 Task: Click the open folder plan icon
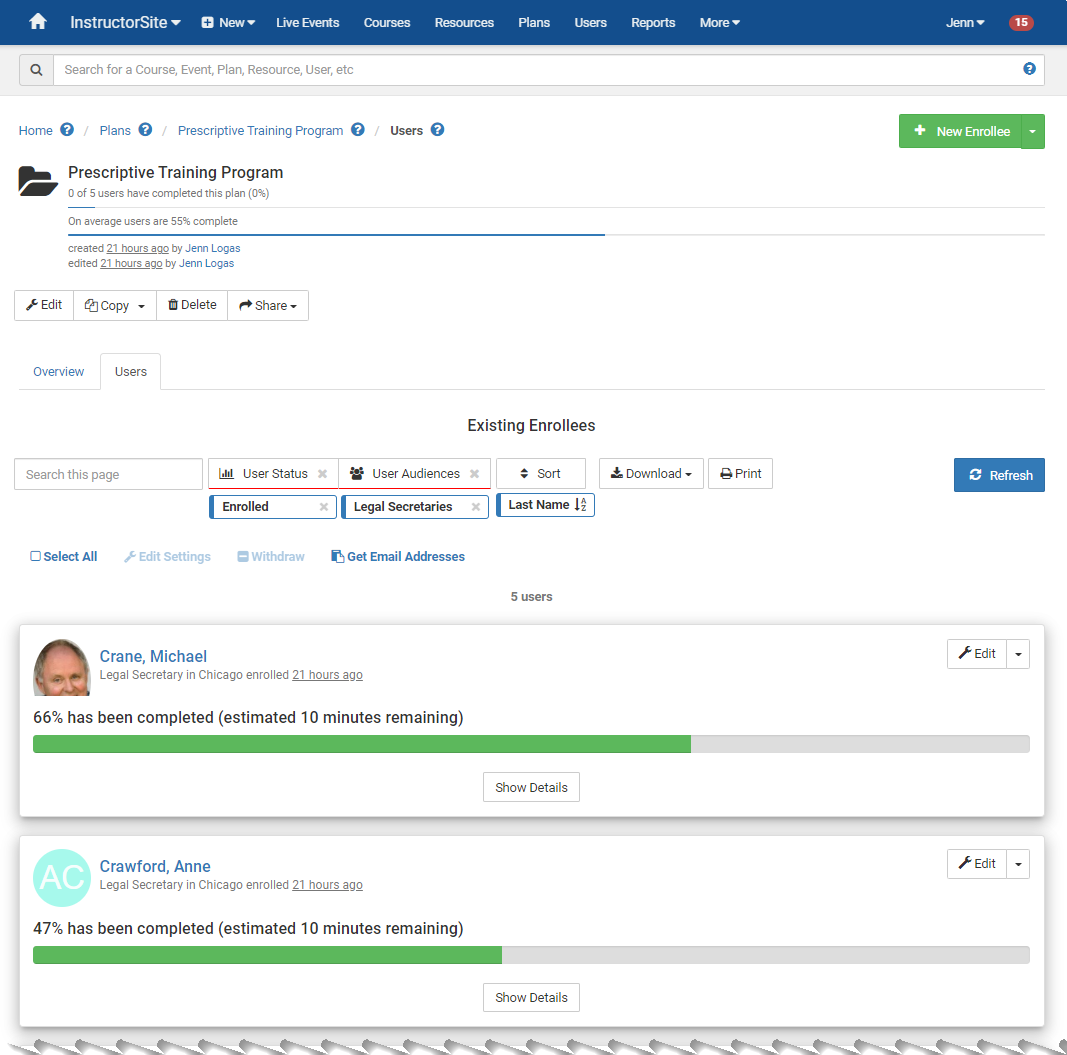pyautogui.click(x=37, y=181)
